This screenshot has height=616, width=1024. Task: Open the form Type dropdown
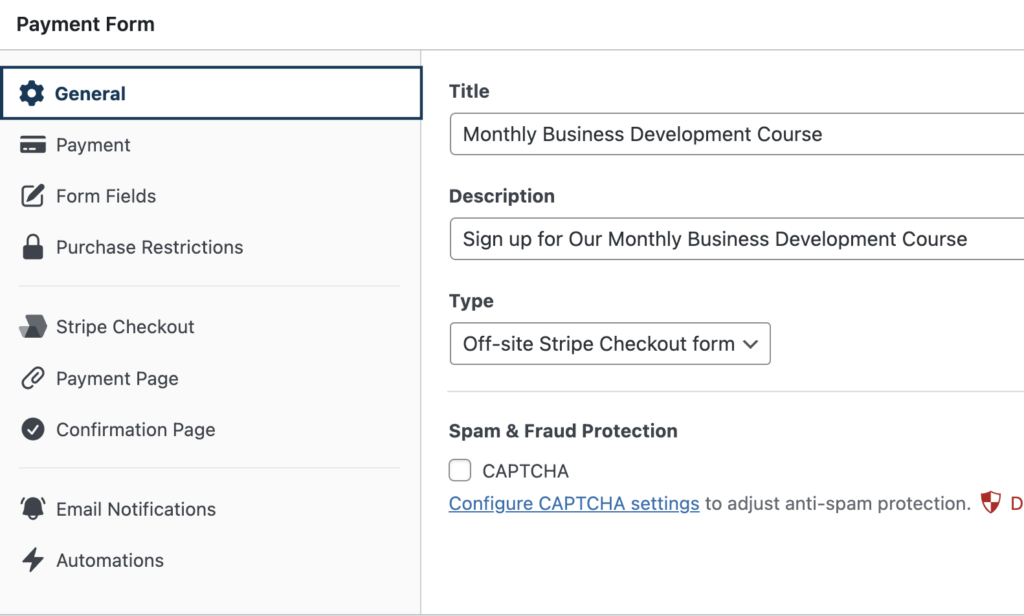click(x=610, y=344)
